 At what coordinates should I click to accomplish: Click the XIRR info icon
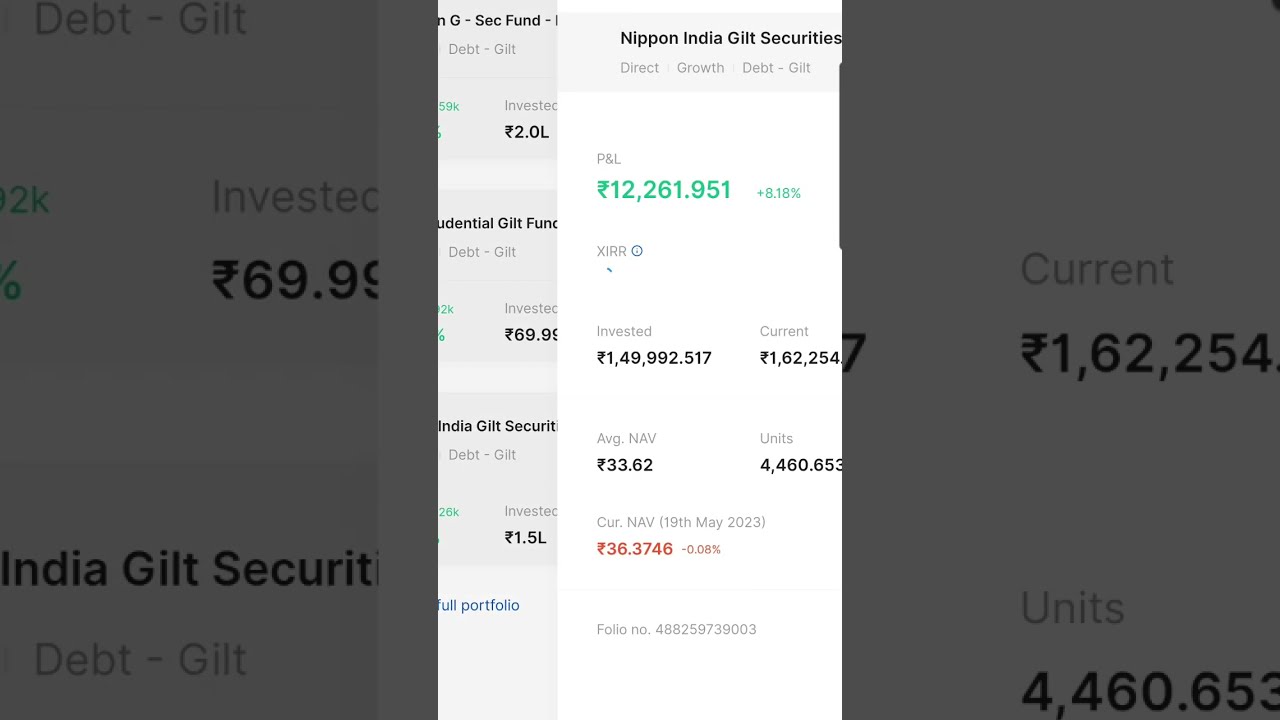click(x=637, y=251)
